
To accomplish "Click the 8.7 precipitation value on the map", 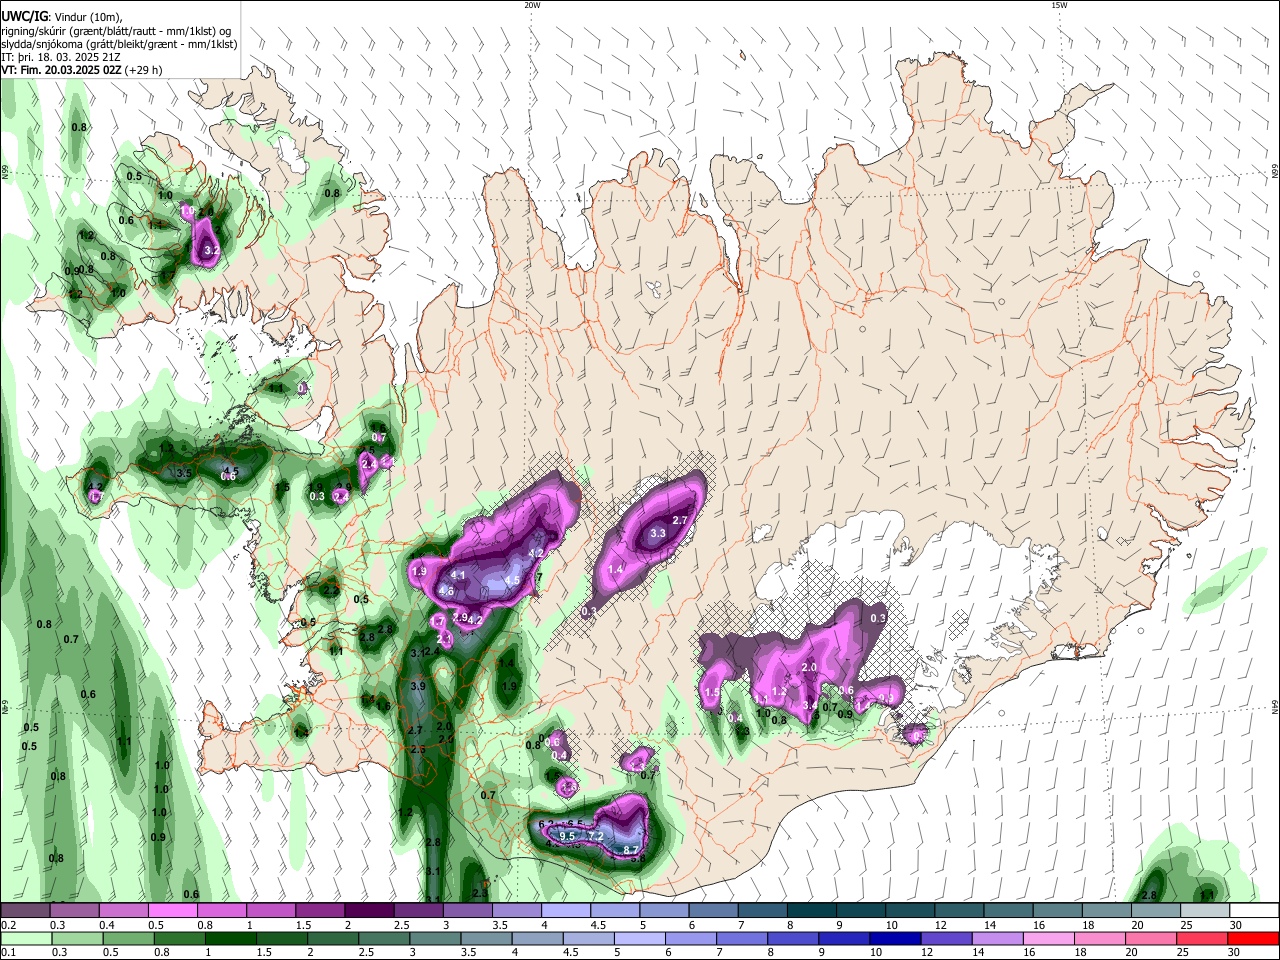I will (631, 850).
